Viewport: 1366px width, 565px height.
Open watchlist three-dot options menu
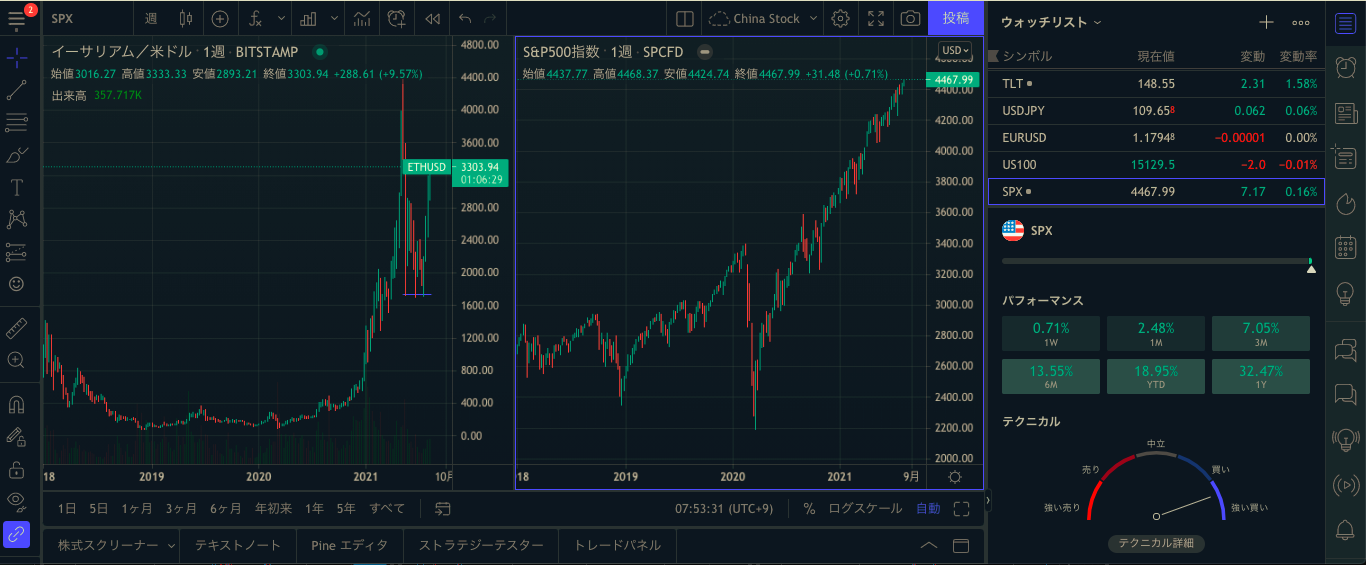point(1301,22)
